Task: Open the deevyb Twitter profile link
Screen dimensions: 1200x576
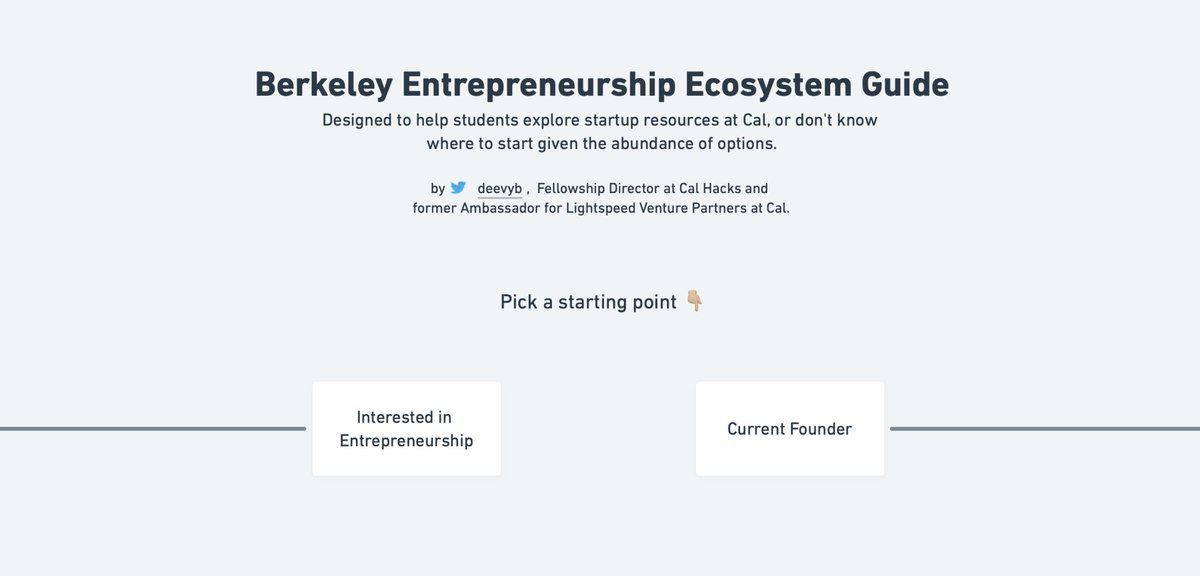Action: point(499,188)
